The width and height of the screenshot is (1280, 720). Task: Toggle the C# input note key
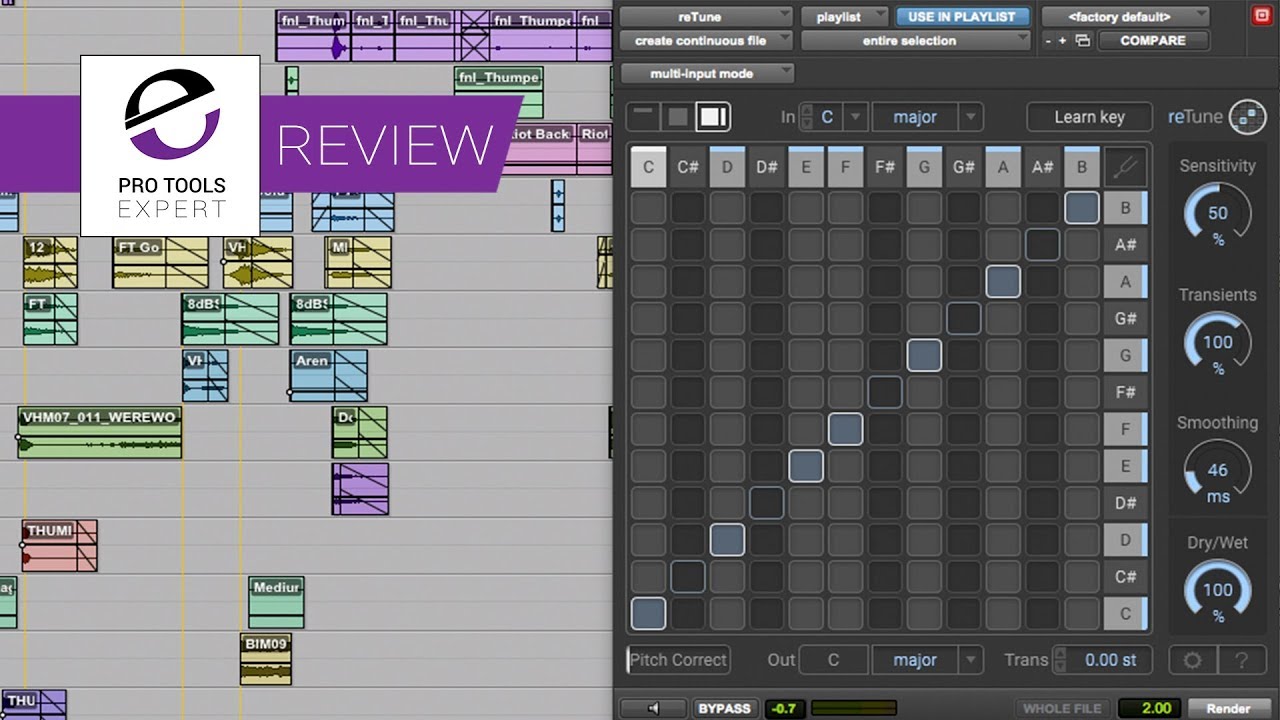pos(688,167)
